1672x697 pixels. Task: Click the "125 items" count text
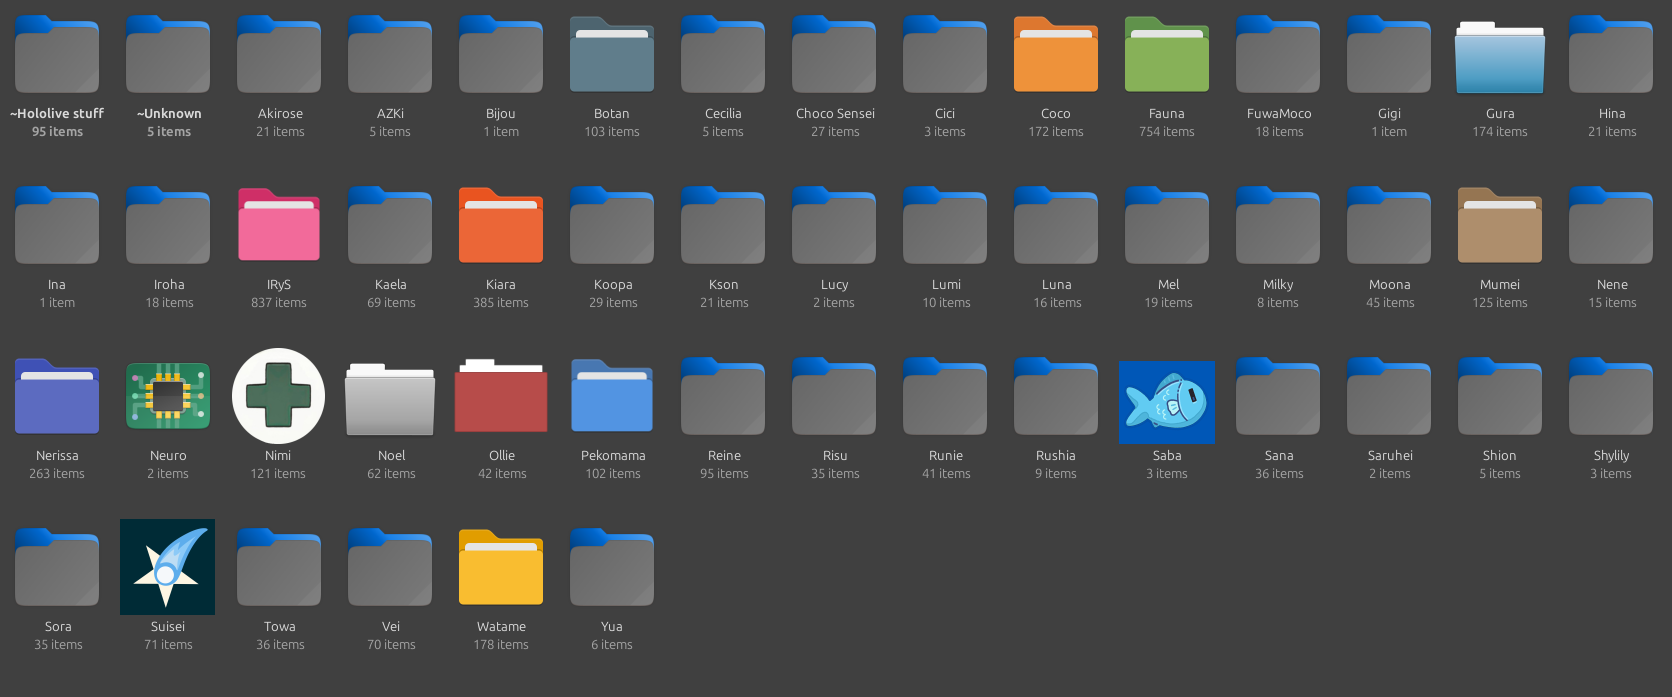point(1500,303)
